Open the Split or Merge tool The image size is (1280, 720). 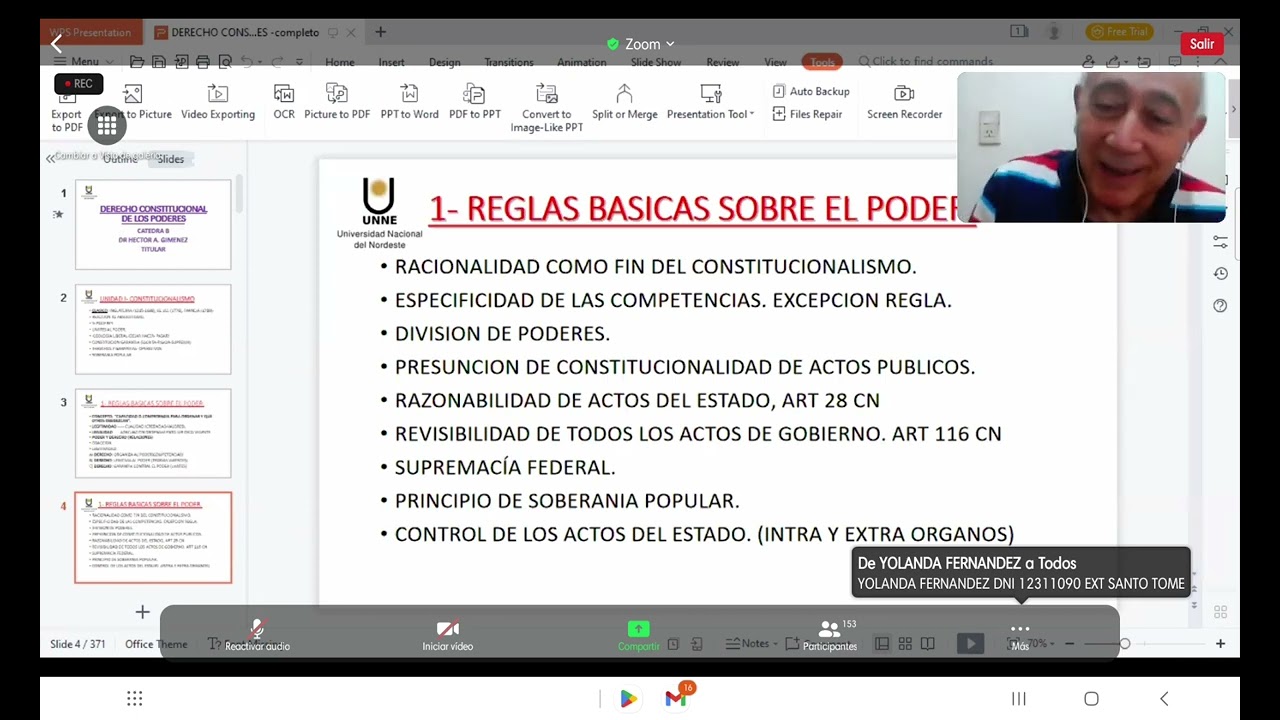625,102
